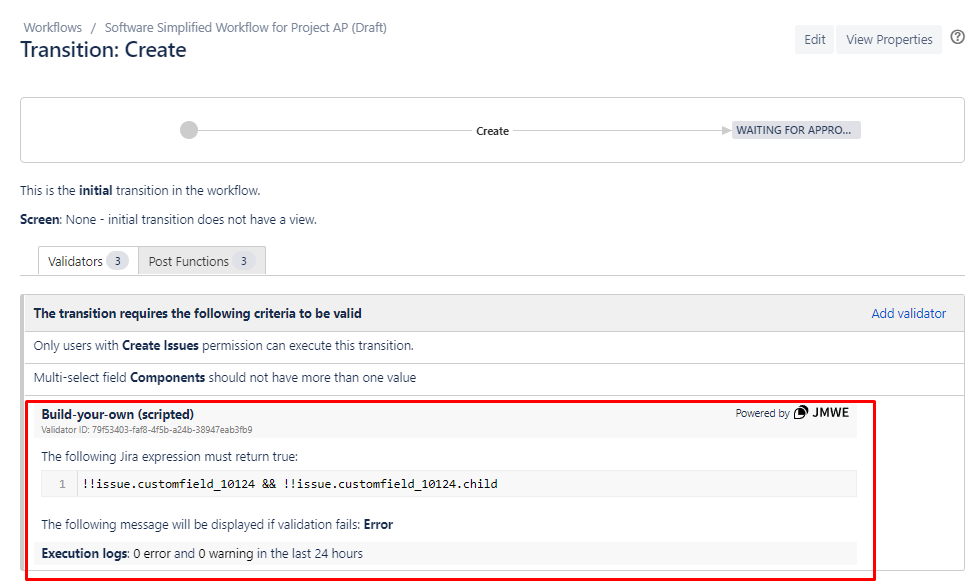Click the help question mark icon

[x=957, y=37]
